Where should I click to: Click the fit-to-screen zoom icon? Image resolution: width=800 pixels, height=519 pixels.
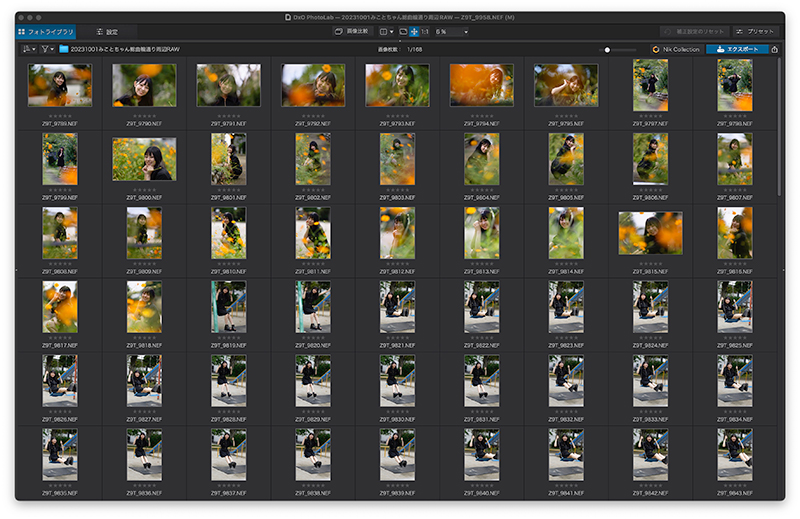pyautogui.click(x=403, y=32)
